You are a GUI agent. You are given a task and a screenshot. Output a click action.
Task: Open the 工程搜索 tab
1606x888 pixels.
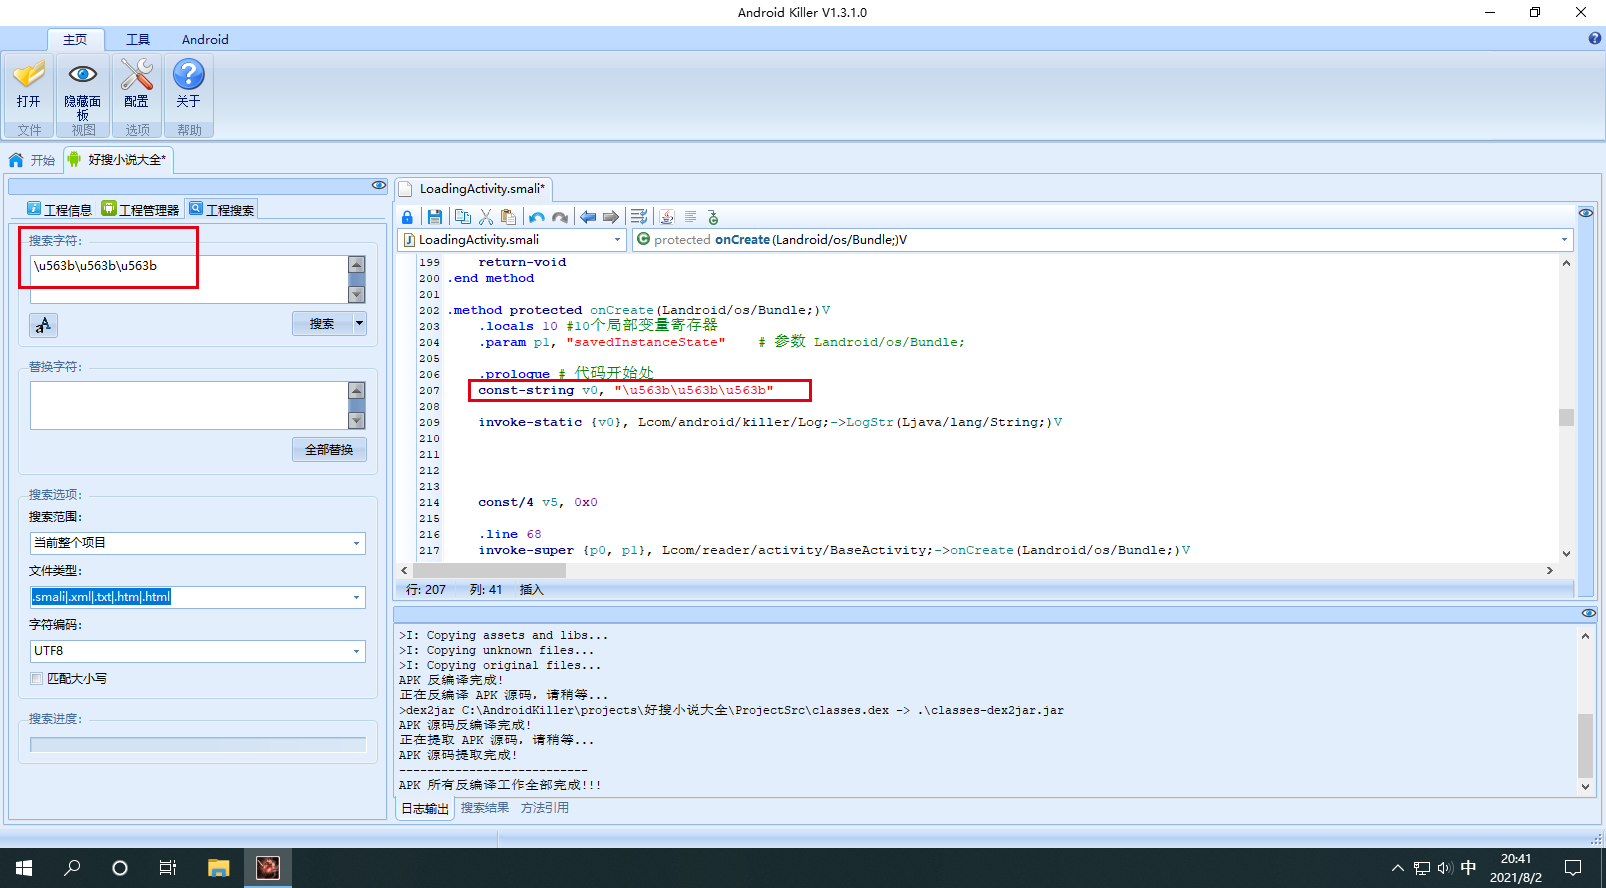[x=222, y=209]
